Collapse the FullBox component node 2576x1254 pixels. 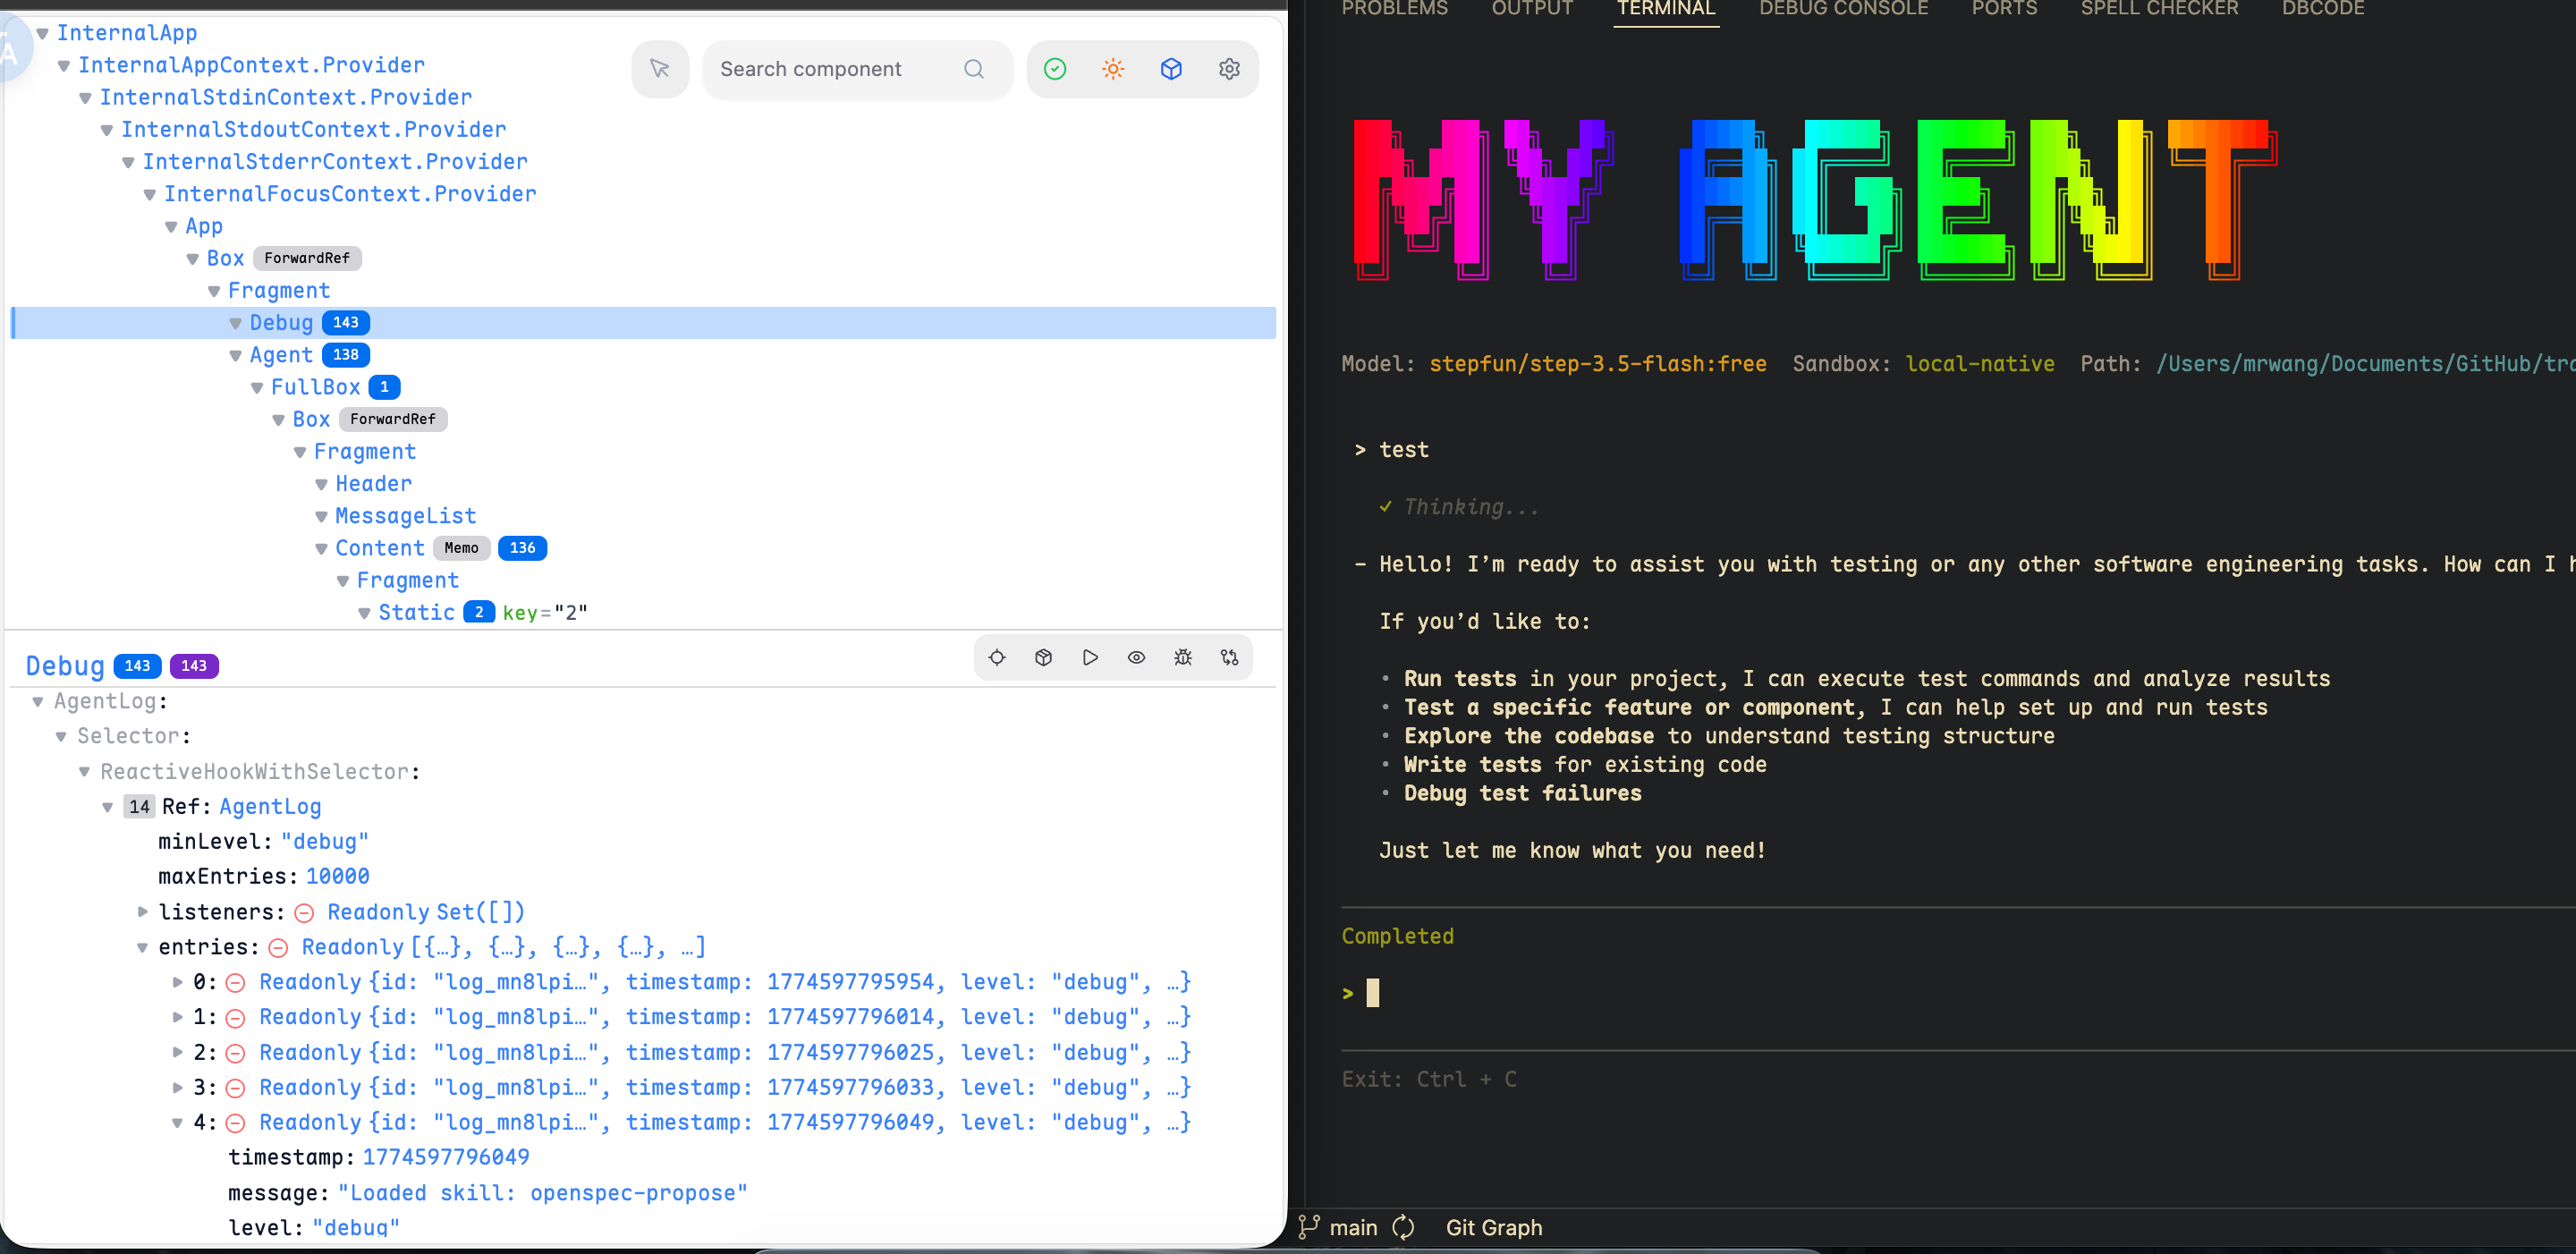tap(257, 387)
